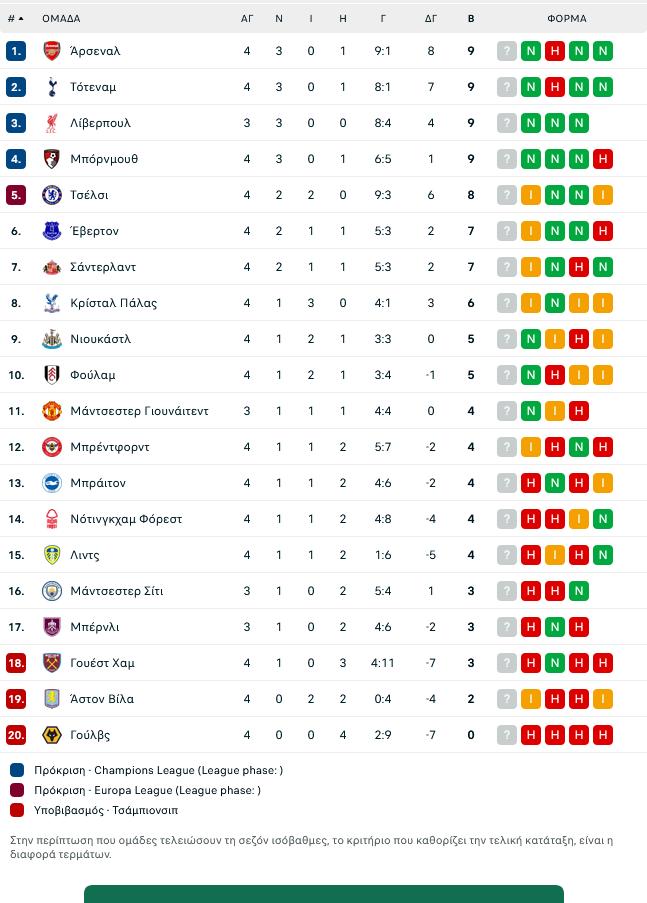Sort table by the ΟΜΑΔΑ column header
This screenshot has width=647, height=903.
(61, 18)
